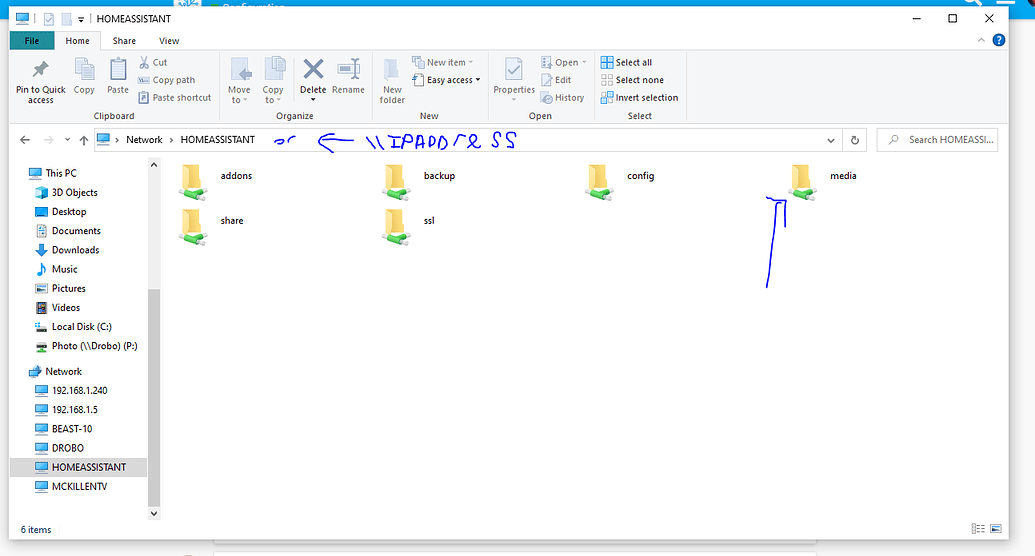The width and height of the screenshot is (1035, 556).
Task: Click the red Delete icon
Action: [x=313, y=69]
